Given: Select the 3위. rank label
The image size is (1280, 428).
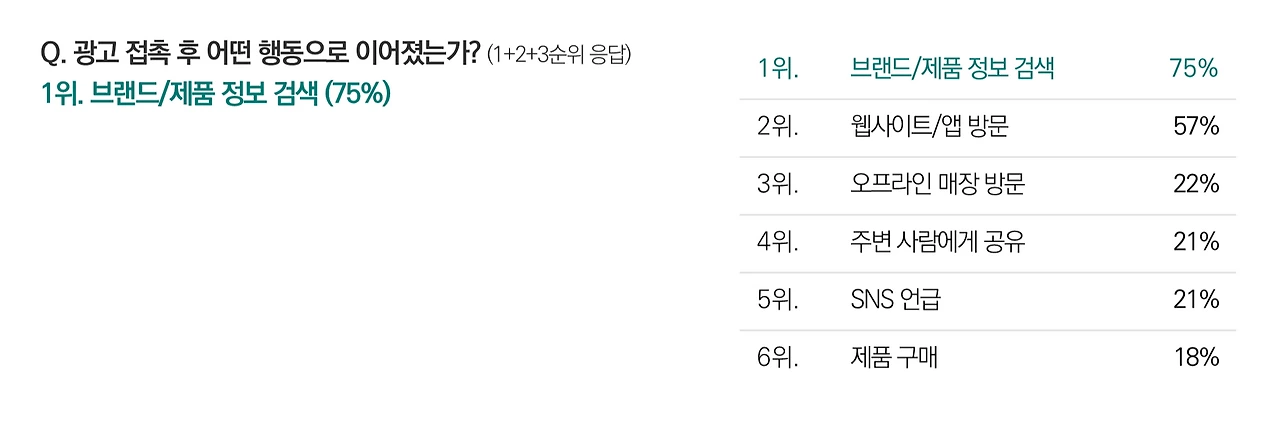Looking at the screenshot, I should [x=778, y=185].
